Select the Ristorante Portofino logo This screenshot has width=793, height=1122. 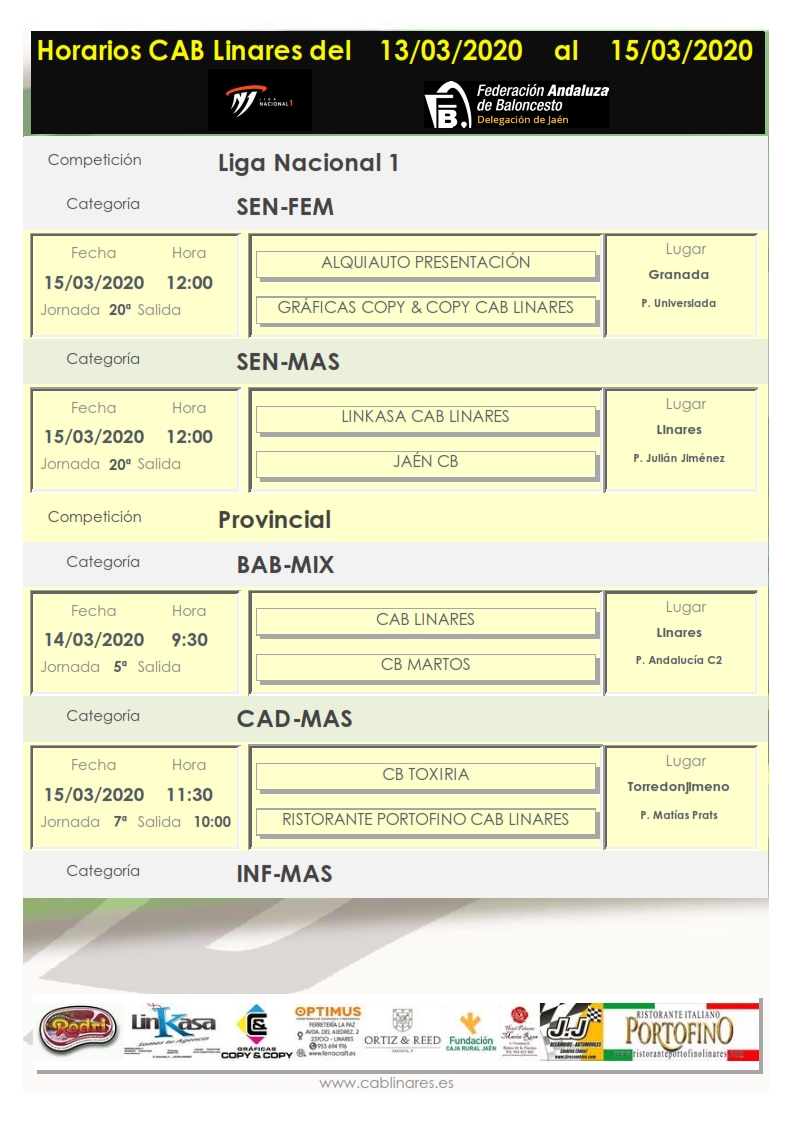point(681,1031)
